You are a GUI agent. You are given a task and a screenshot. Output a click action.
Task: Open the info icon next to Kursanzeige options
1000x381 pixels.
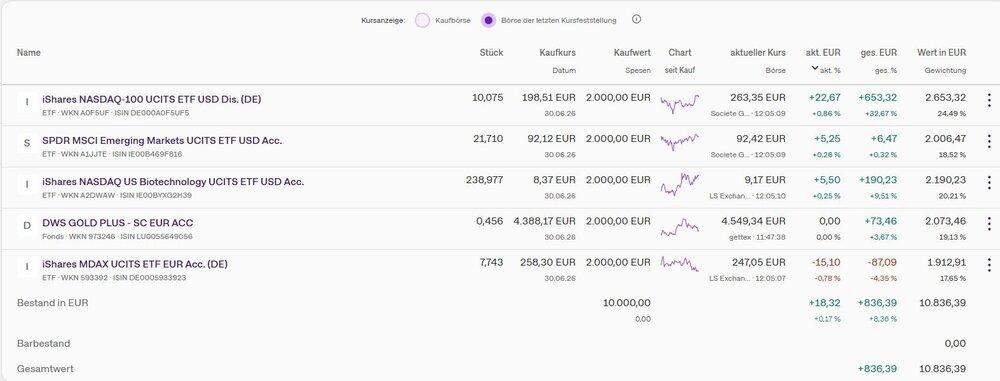tap(636, 20)
